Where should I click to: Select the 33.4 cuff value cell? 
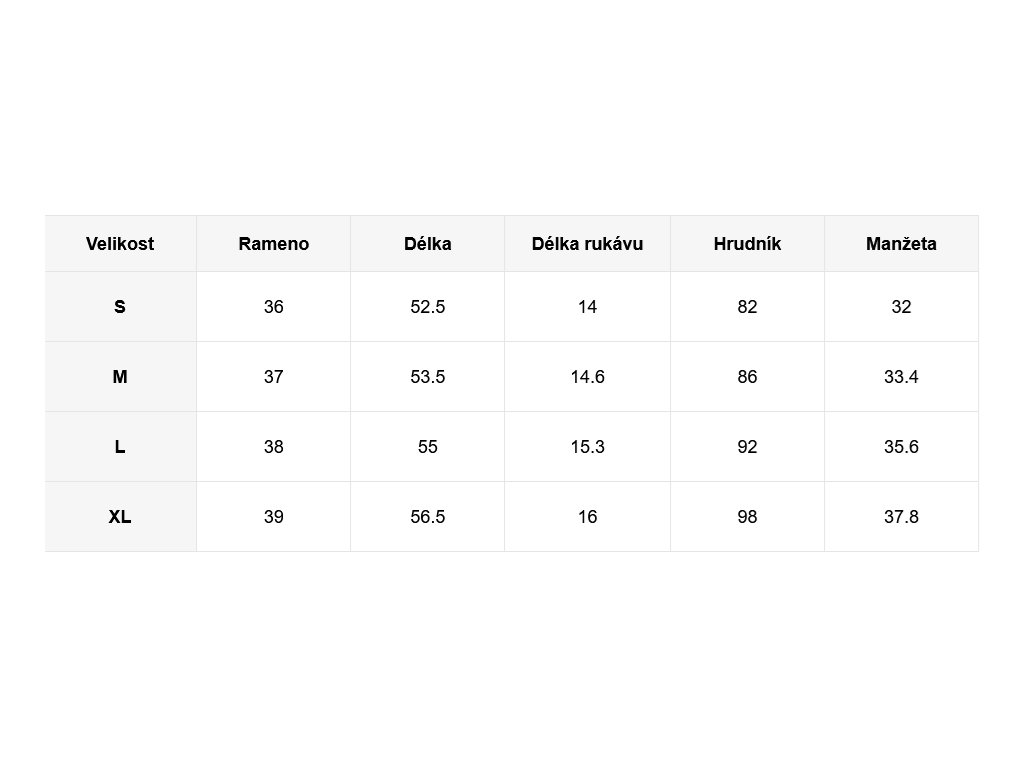click(901, 377)
